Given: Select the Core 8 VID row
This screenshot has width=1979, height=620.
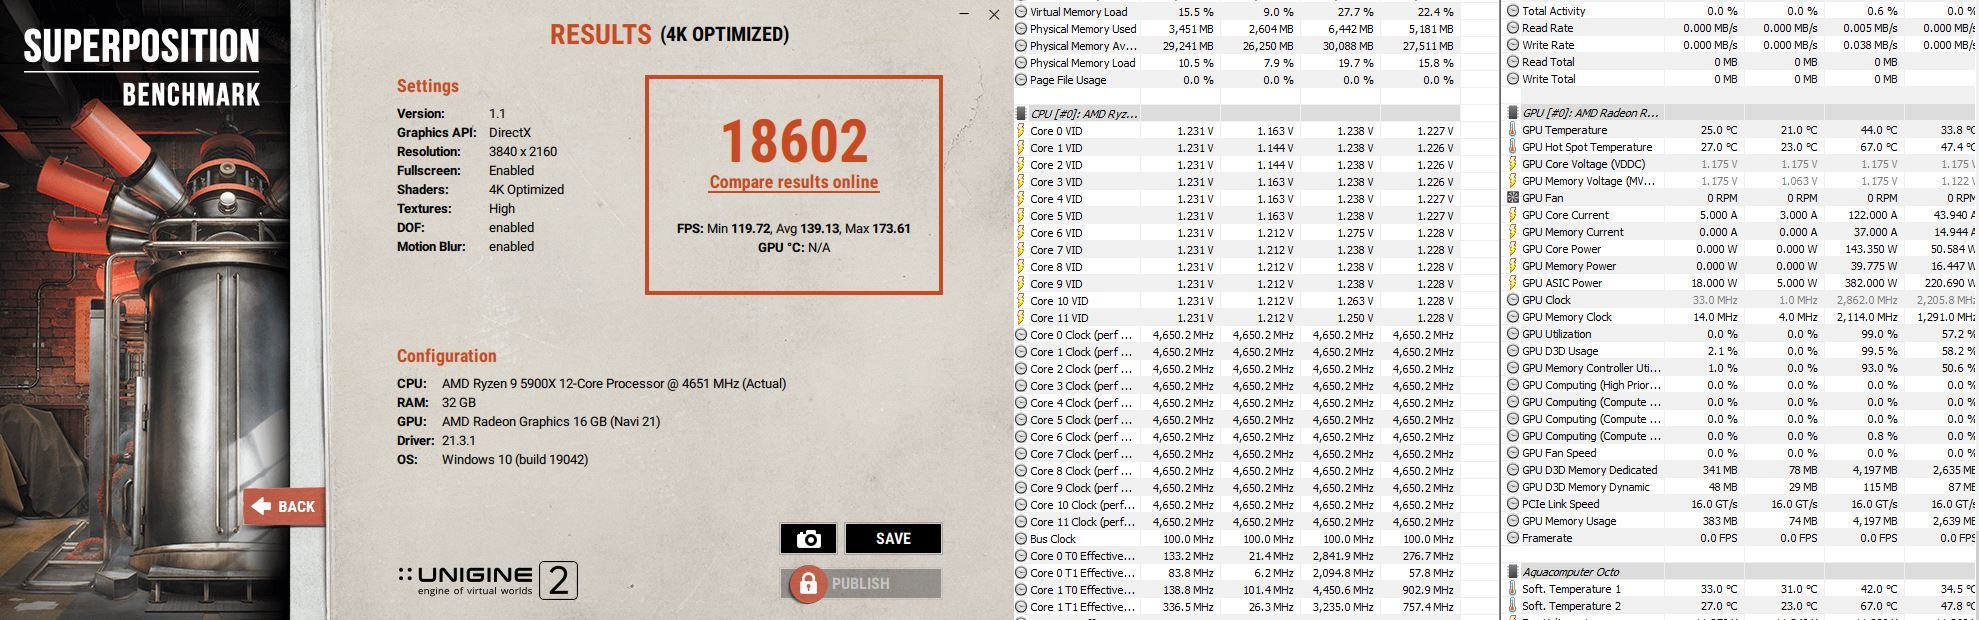Looking at the screenshot, I should click(x=1237, y=267).
